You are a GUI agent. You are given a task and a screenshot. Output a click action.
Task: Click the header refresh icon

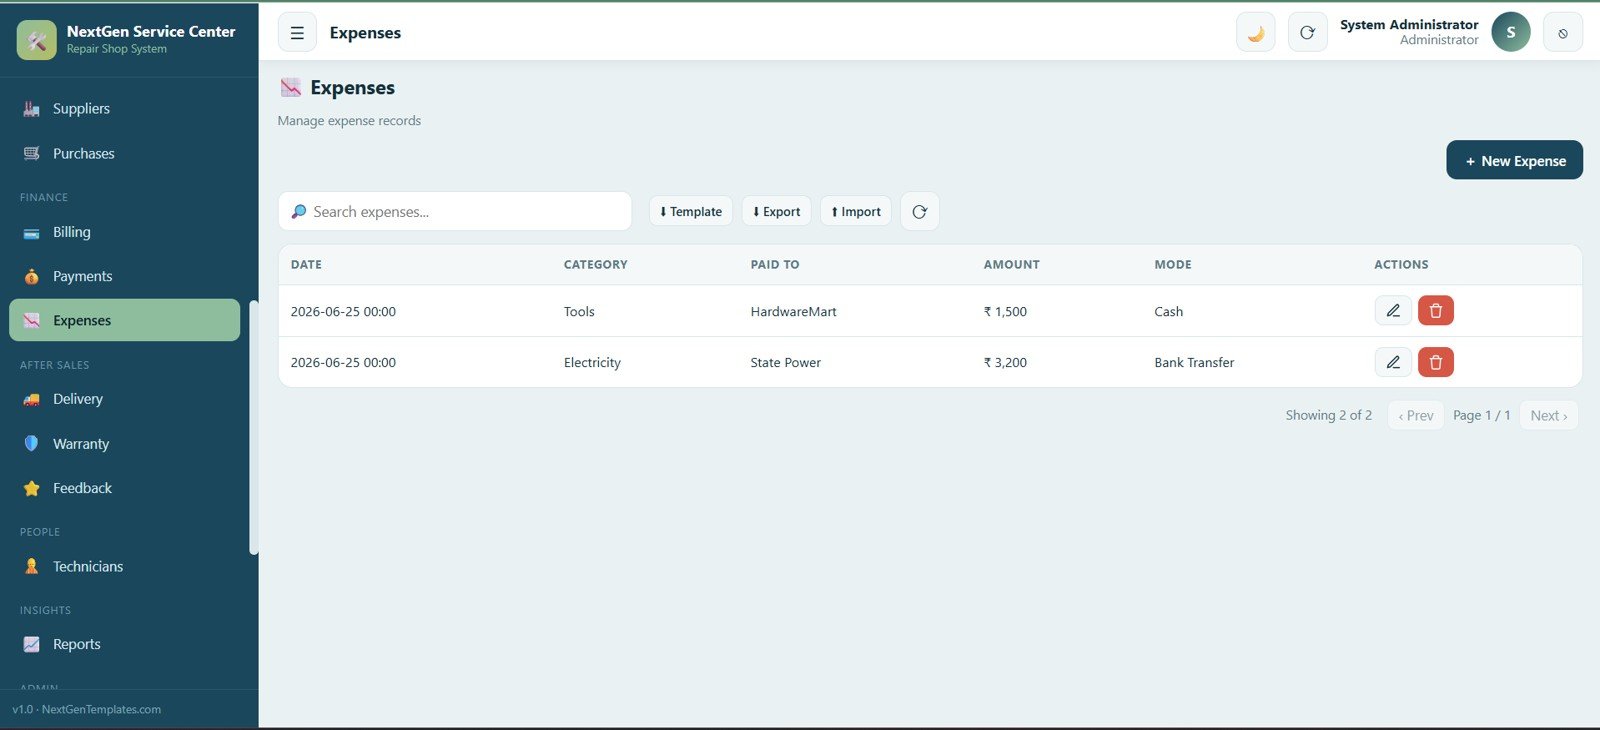[x=1308, y=33]
